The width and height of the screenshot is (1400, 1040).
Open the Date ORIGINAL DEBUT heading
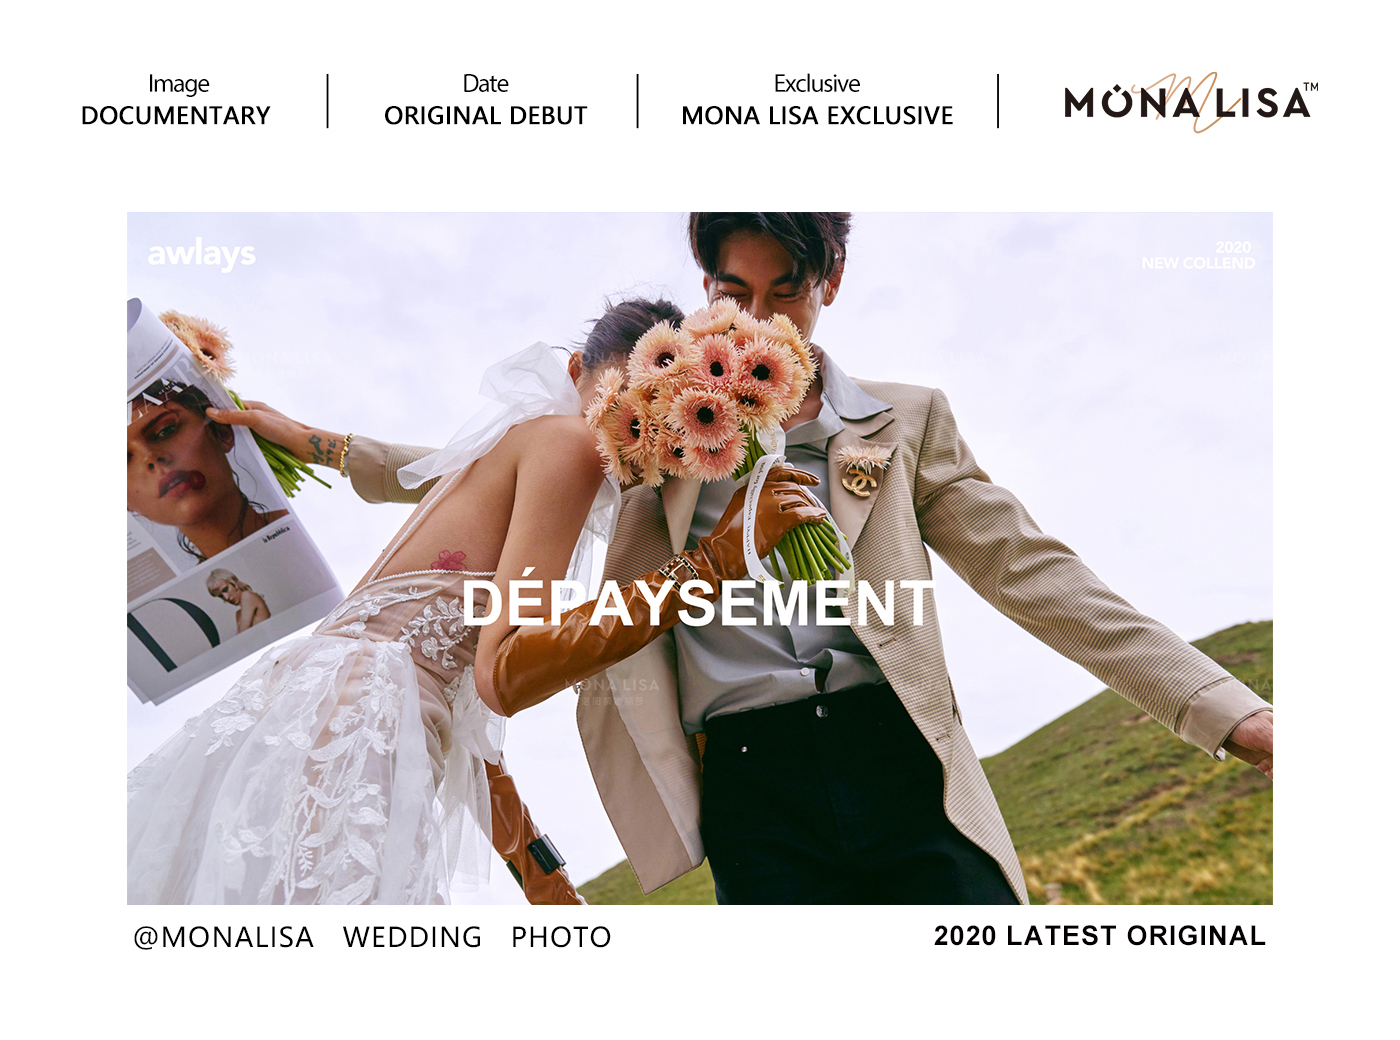coord(485,100)
